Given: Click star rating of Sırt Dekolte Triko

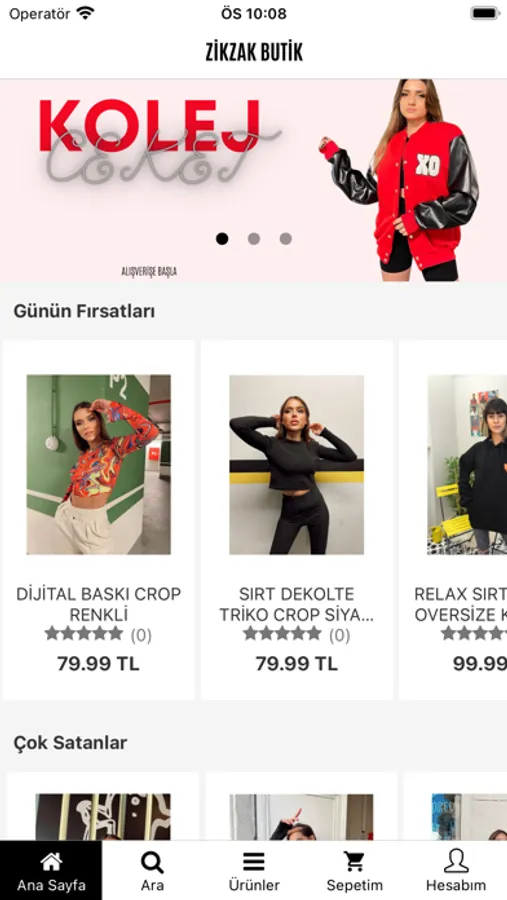Looking at the screenshot, I should [282, 634].
